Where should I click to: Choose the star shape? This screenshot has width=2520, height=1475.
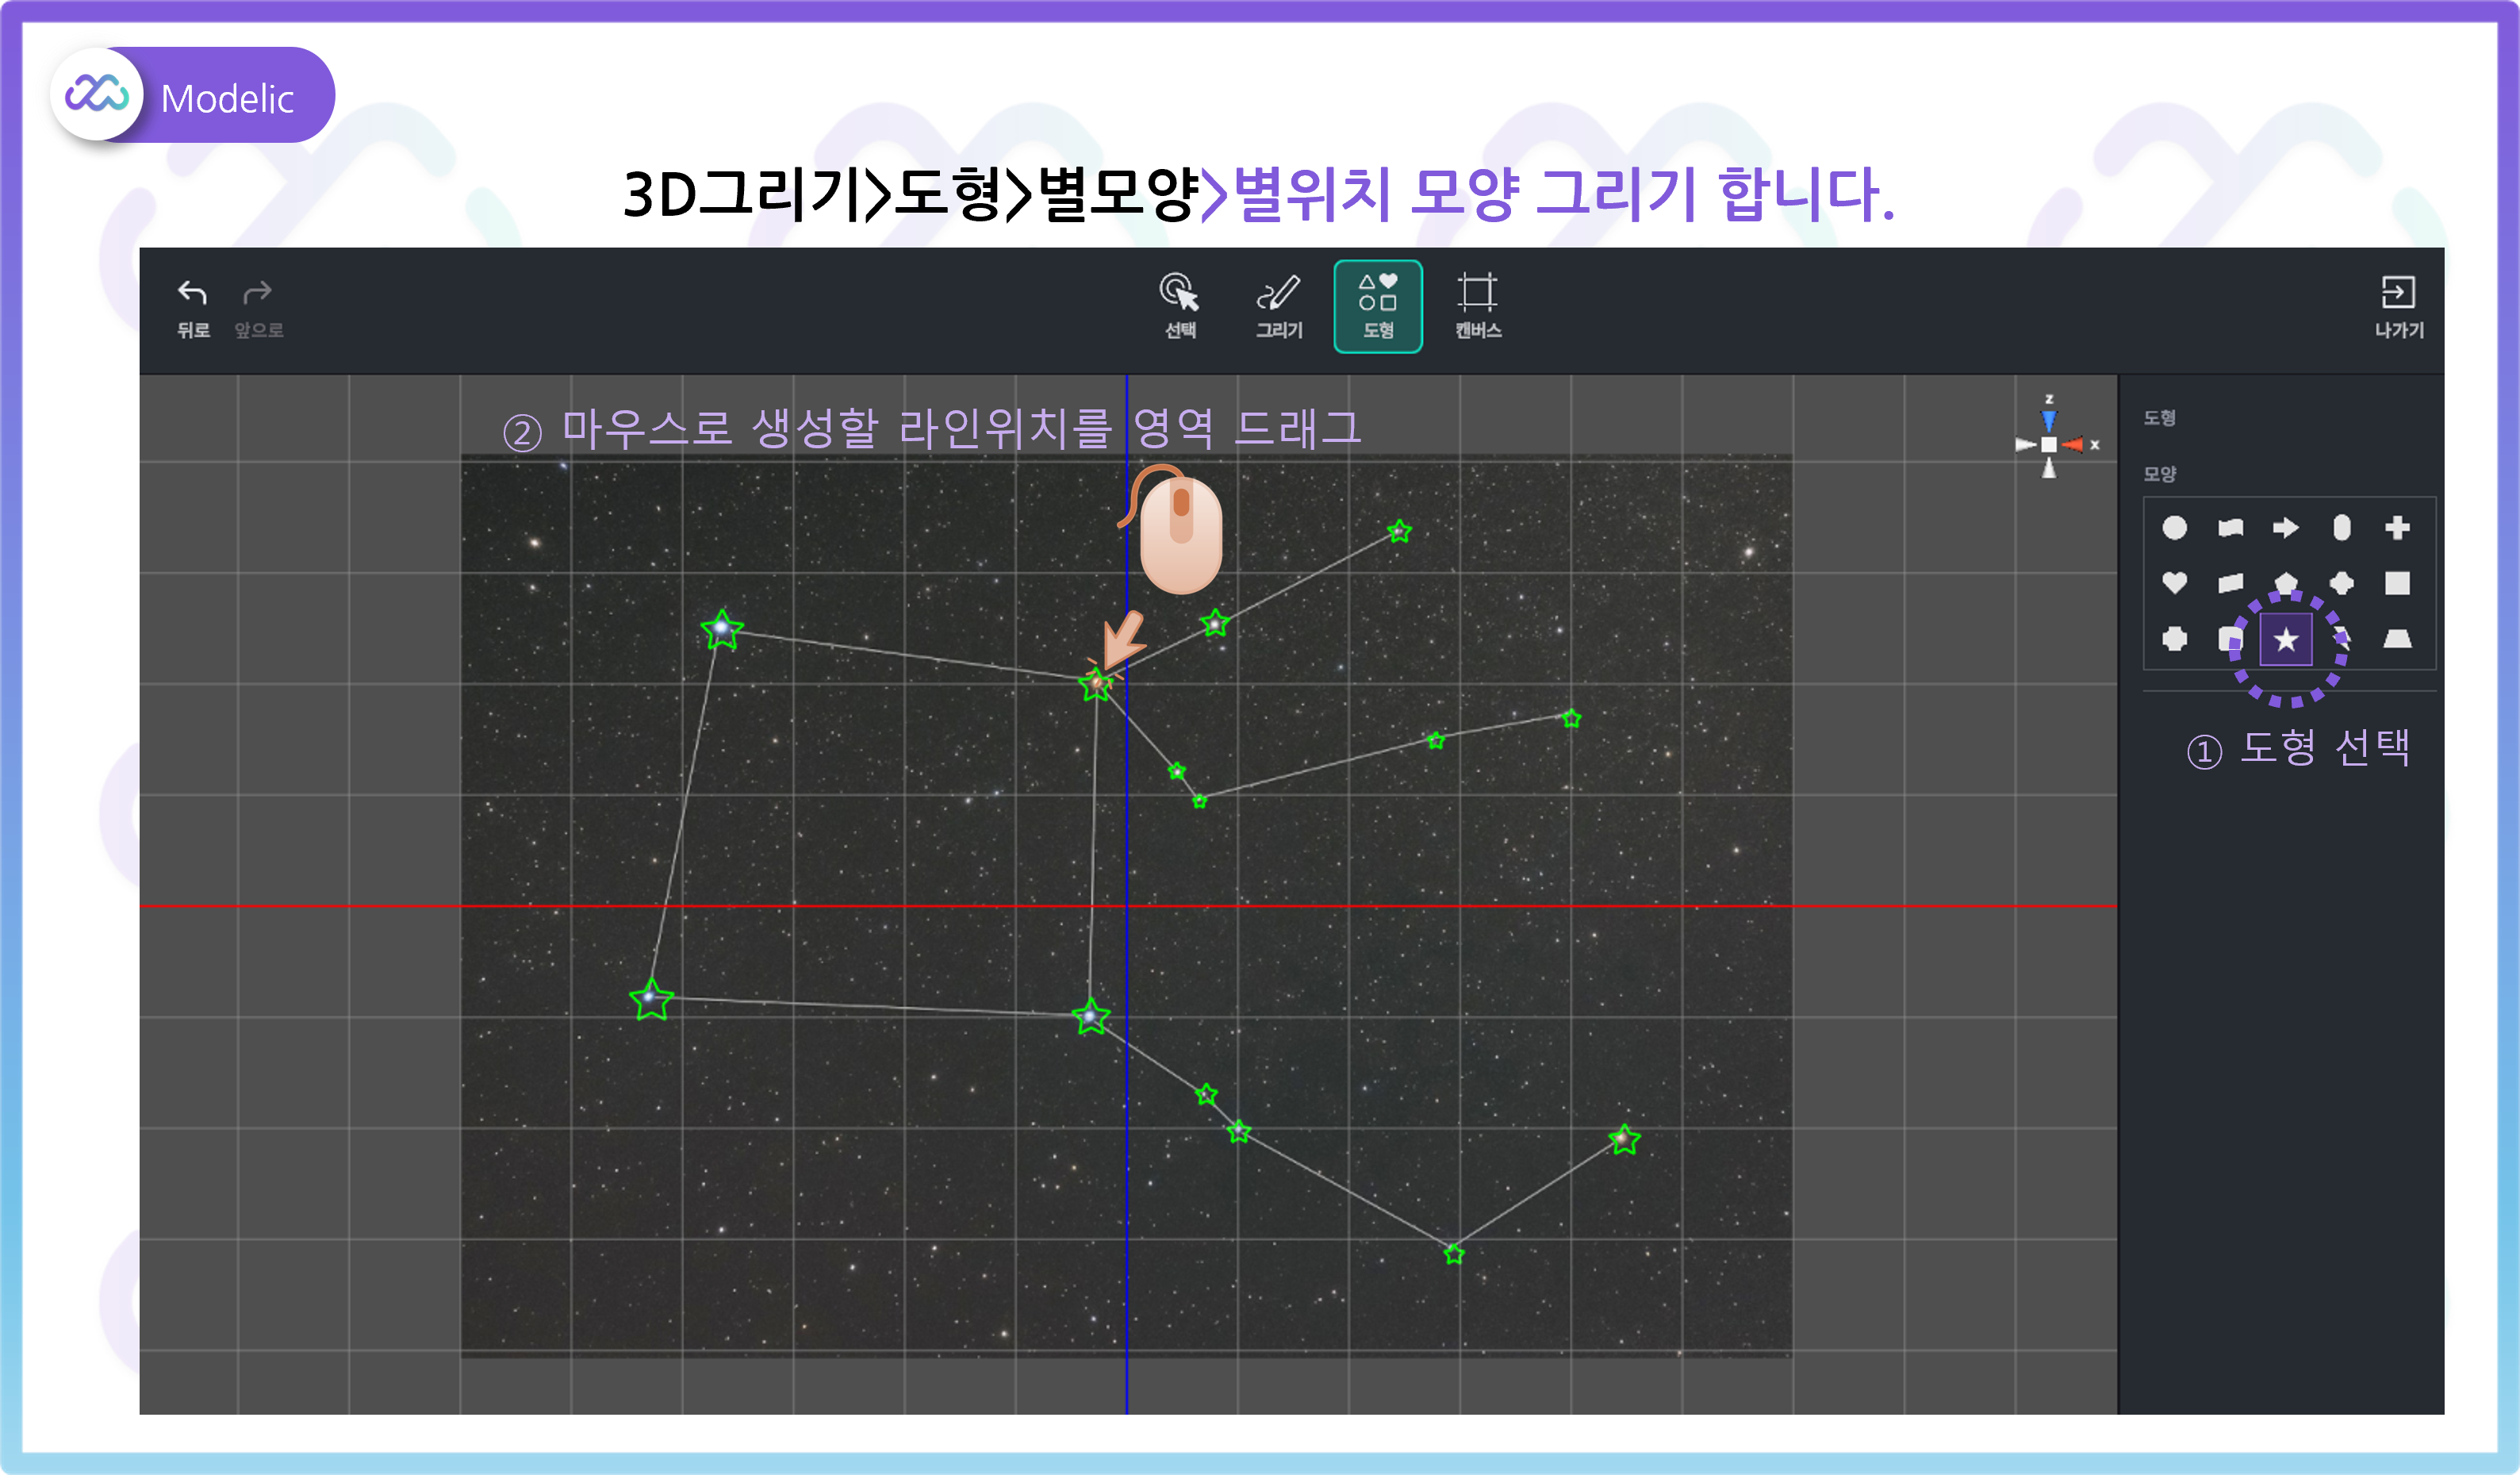point(2286,639)
